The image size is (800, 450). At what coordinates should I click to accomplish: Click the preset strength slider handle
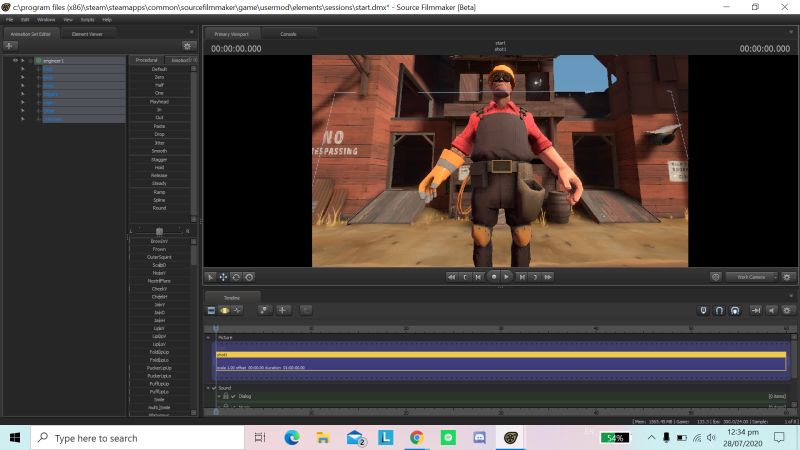(159, 231)
